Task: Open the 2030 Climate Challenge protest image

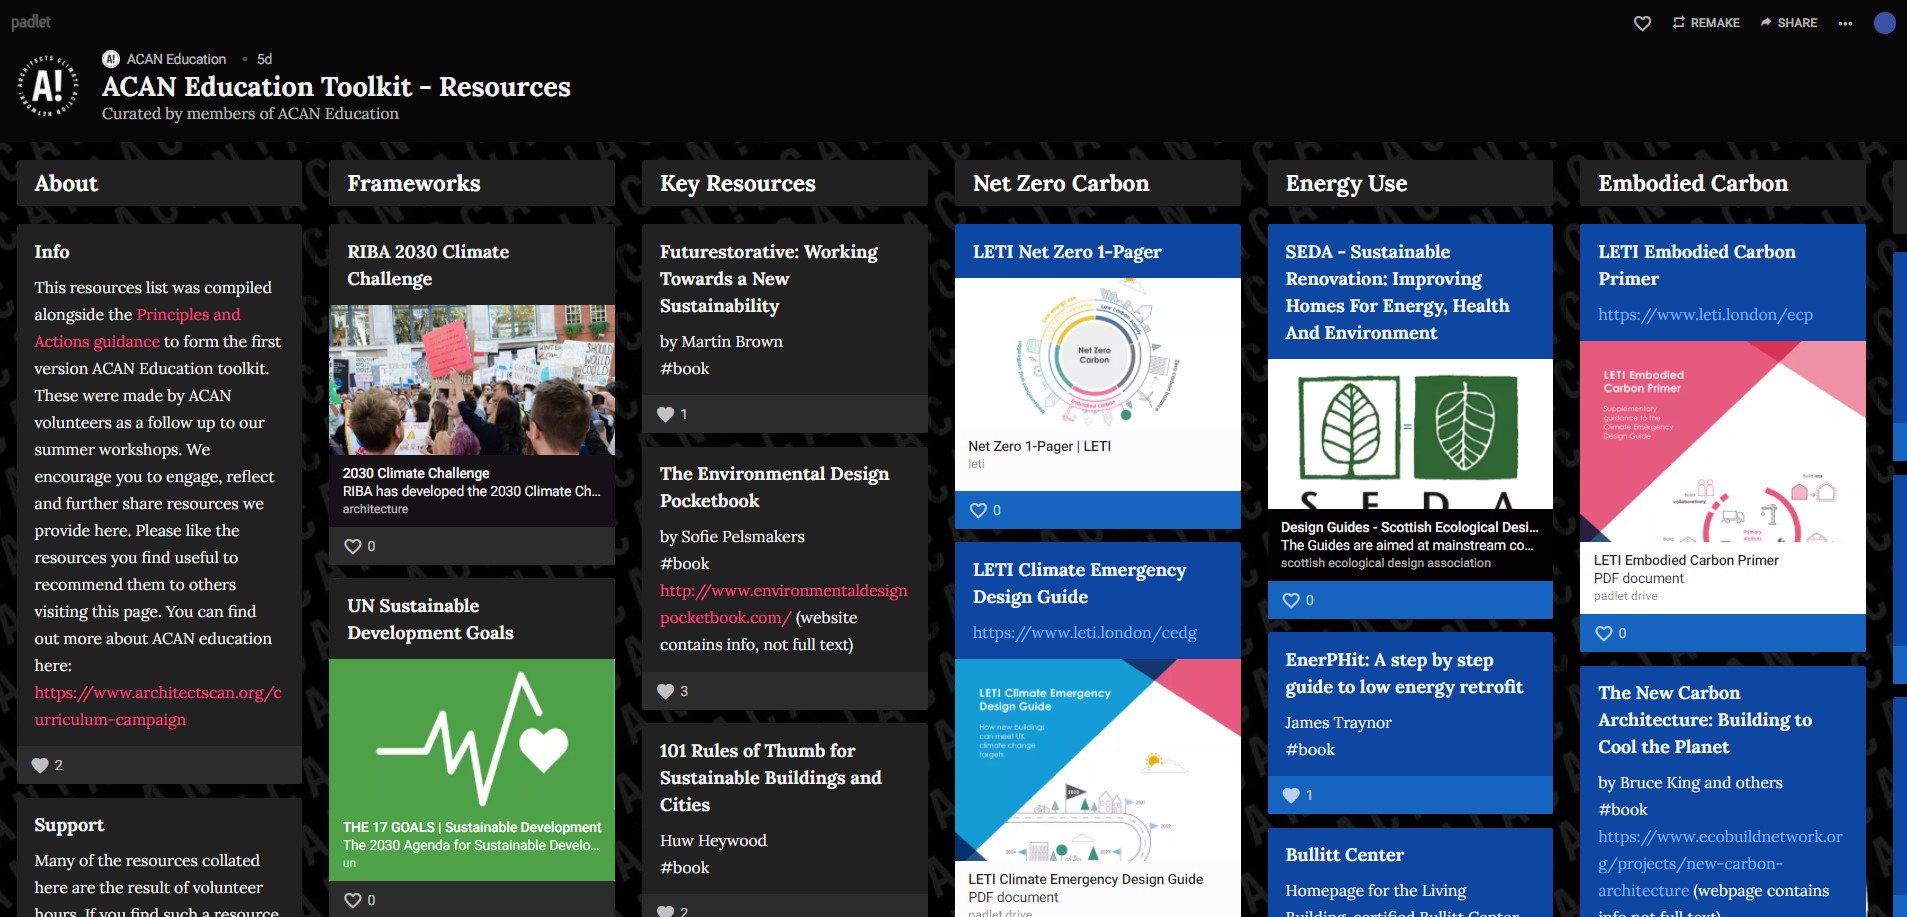Action: (x=472, y=380)
